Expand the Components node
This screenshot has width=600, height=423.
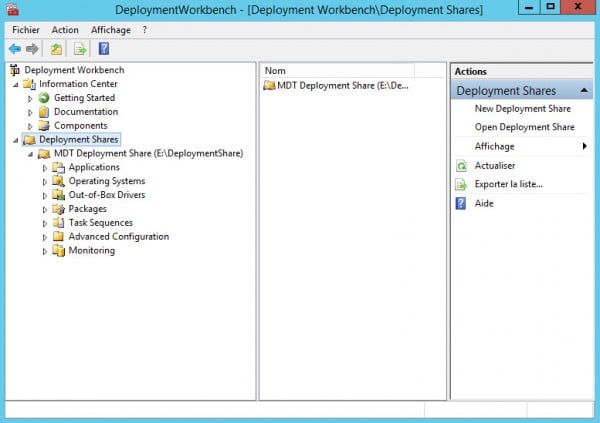(x=30, y=126)
